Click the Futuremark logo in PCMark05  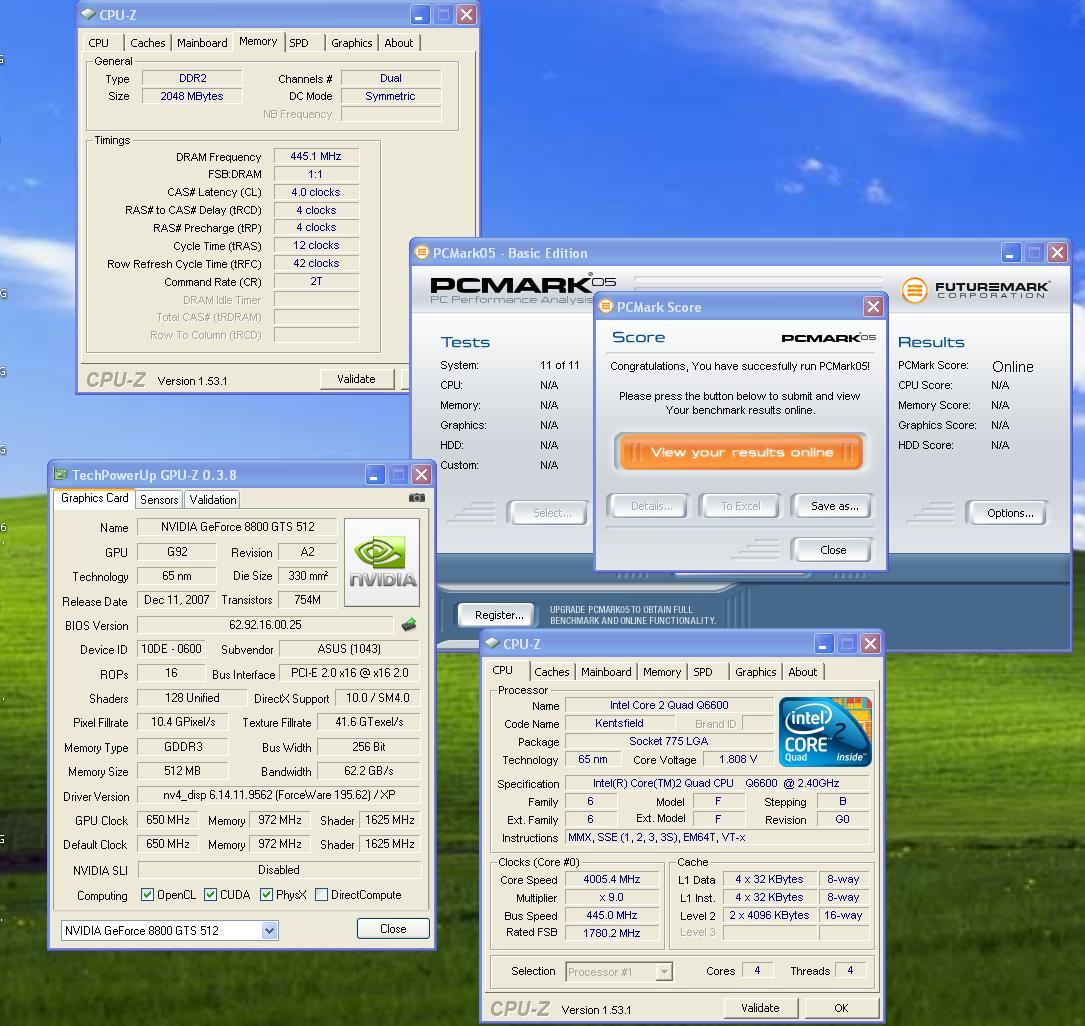[x=976, y=289]
